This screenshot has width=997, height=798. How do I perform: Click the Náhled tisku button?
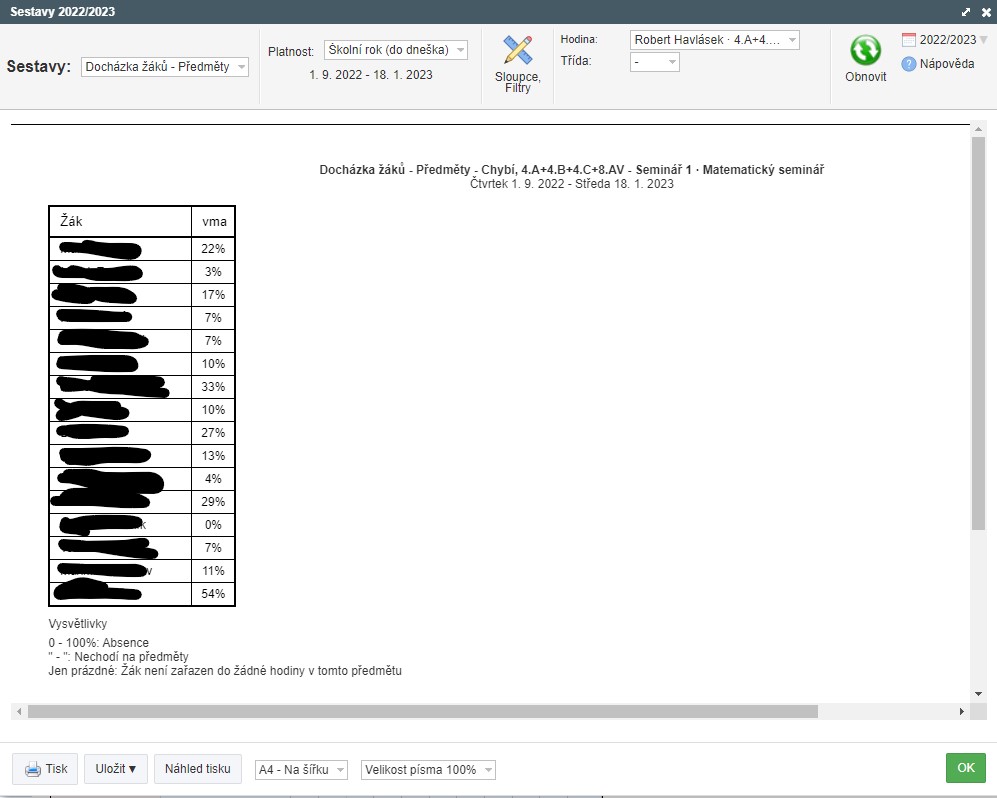pos(198,769)
